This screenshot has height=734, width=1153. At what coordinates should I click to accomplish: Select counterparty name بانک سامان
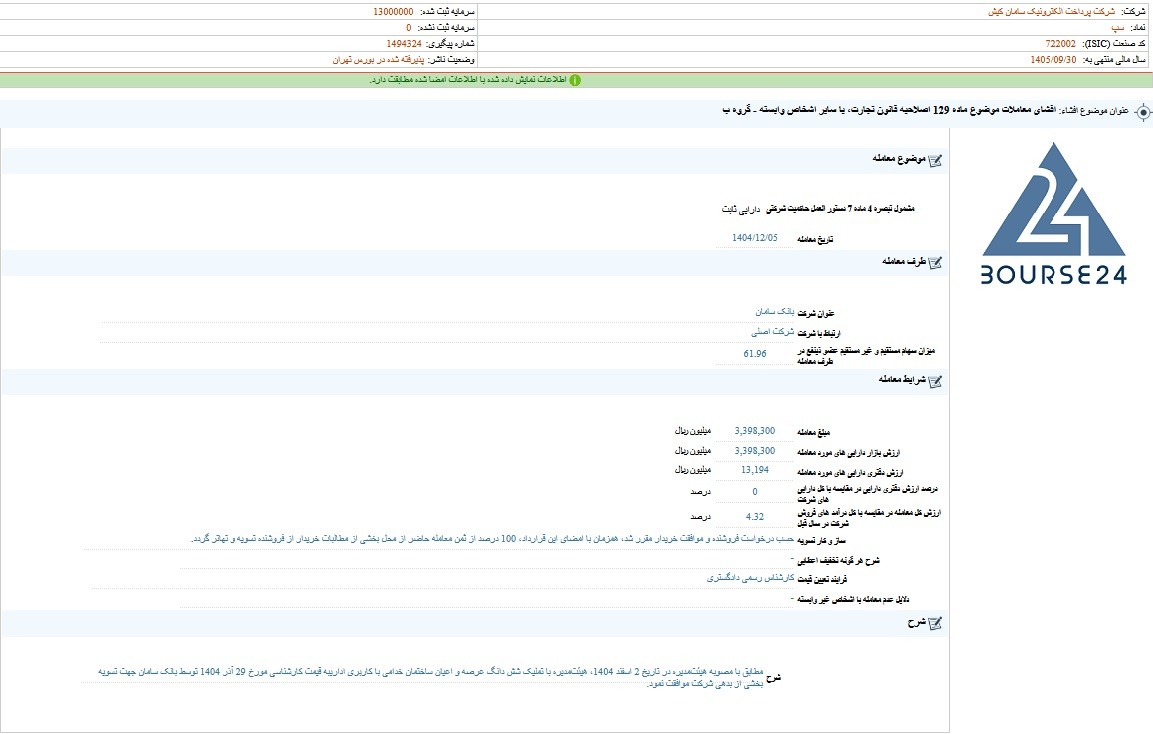pyautogui.click(x=774, y=313)
